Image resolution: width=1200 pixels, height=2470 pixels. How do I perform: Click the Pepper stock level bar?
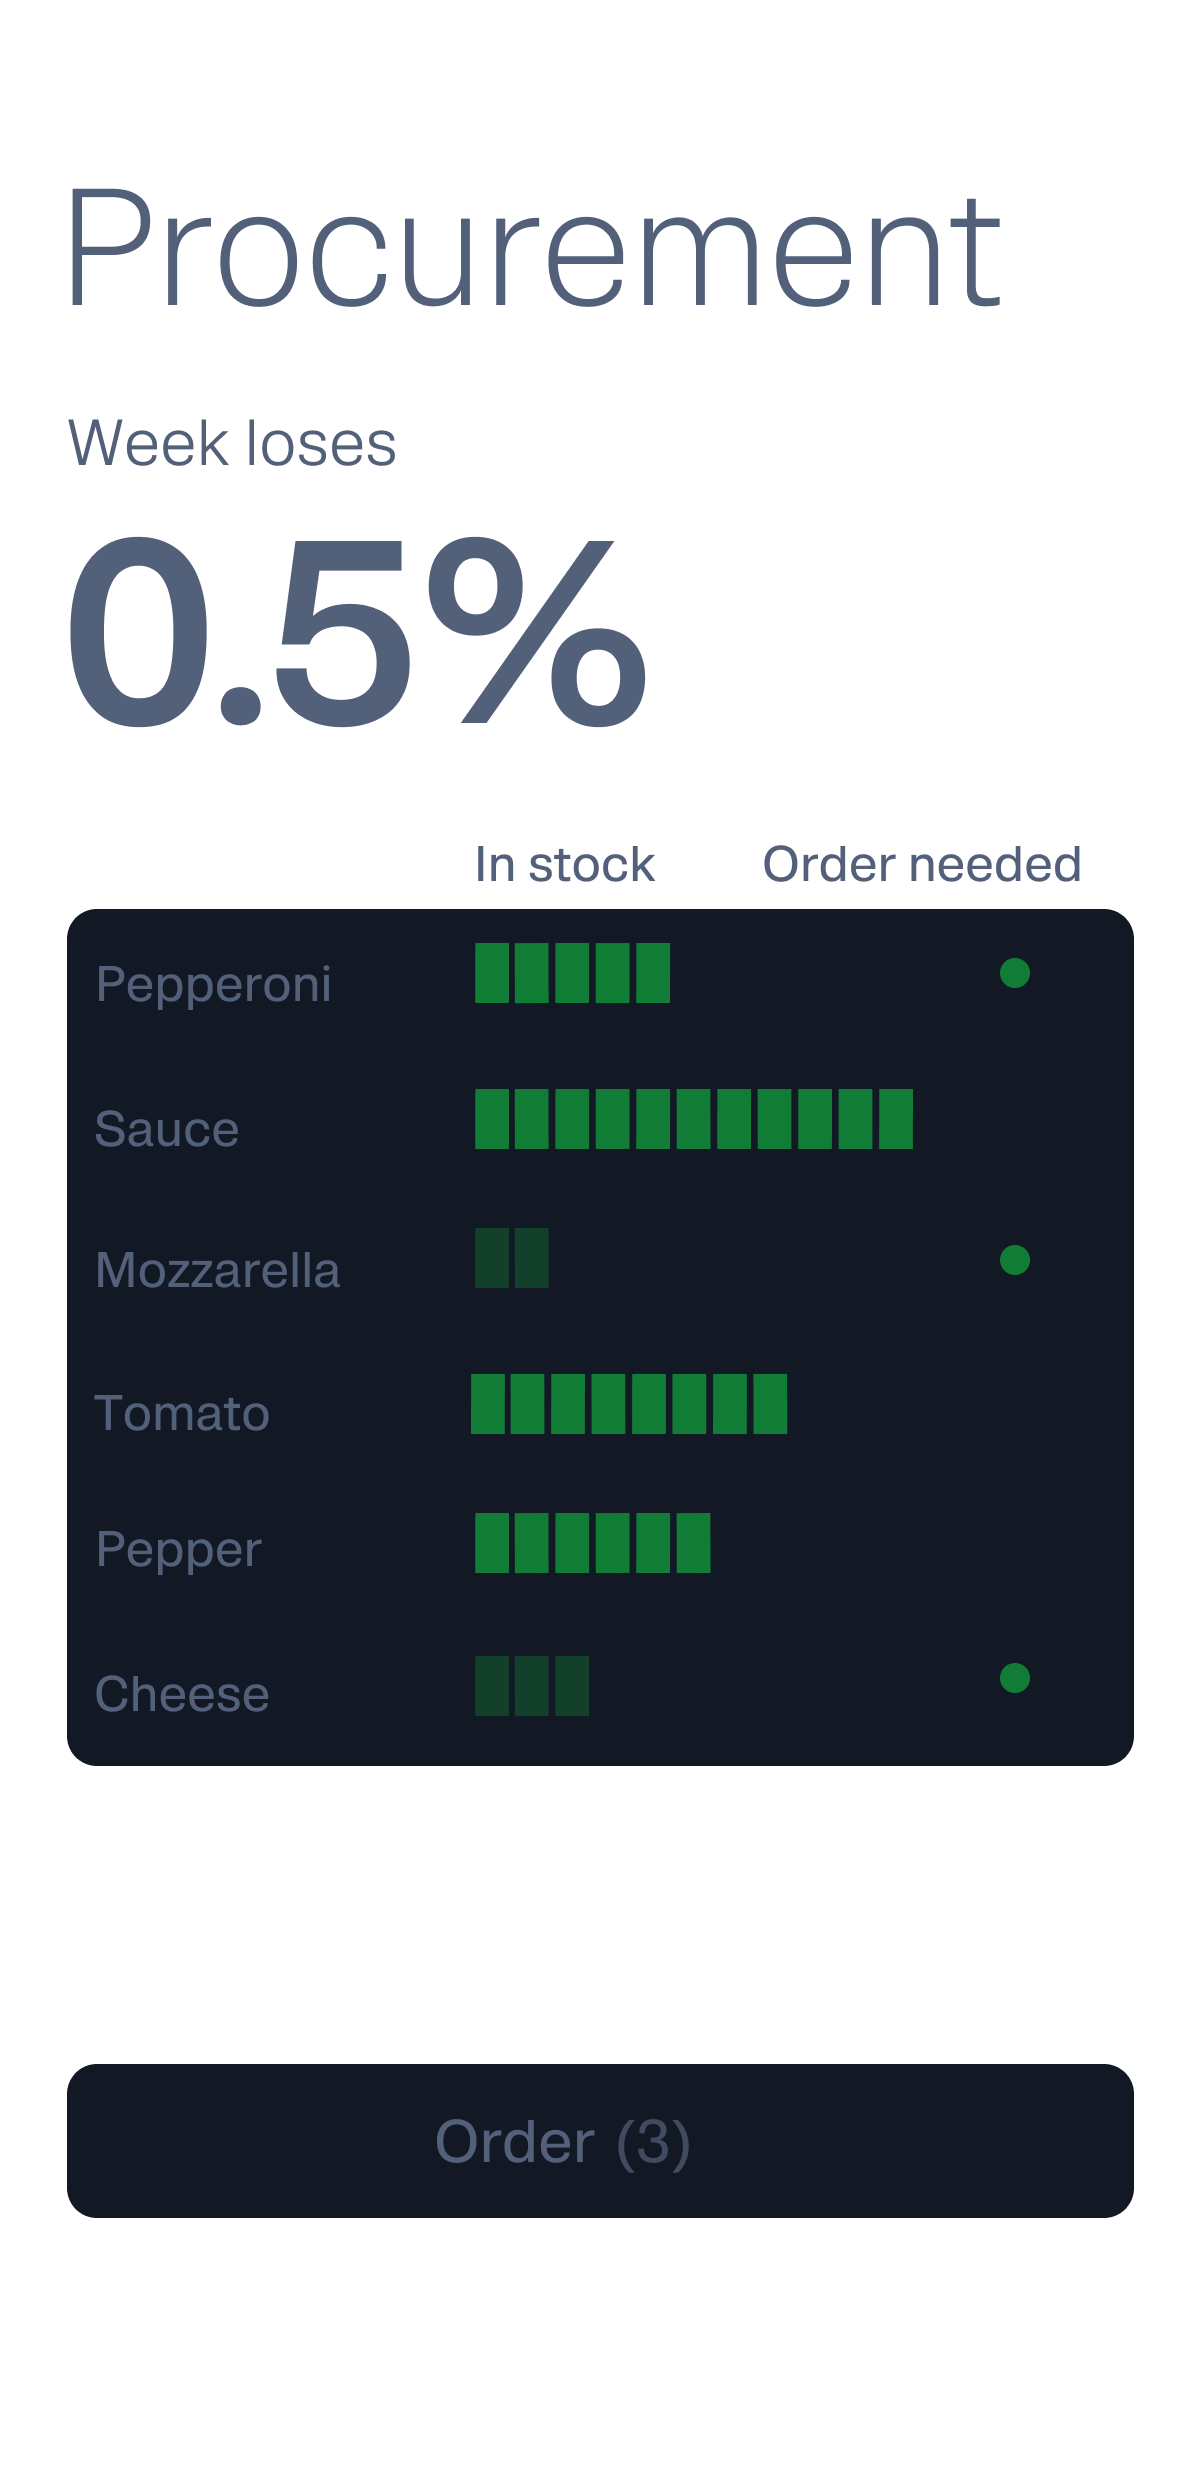click(x=592, y=1543)
